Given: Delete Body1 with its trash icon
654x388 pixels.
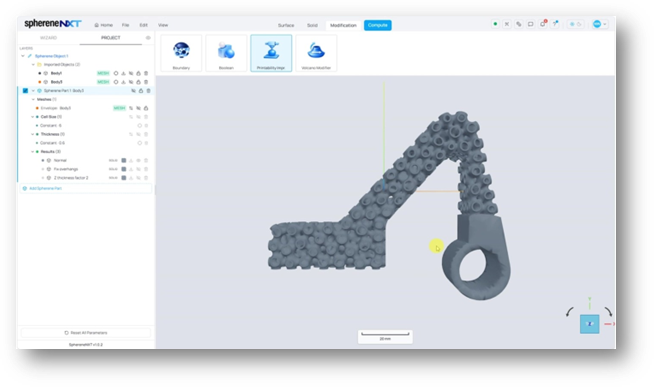Looking at the screenshot, I should (146, 73).
